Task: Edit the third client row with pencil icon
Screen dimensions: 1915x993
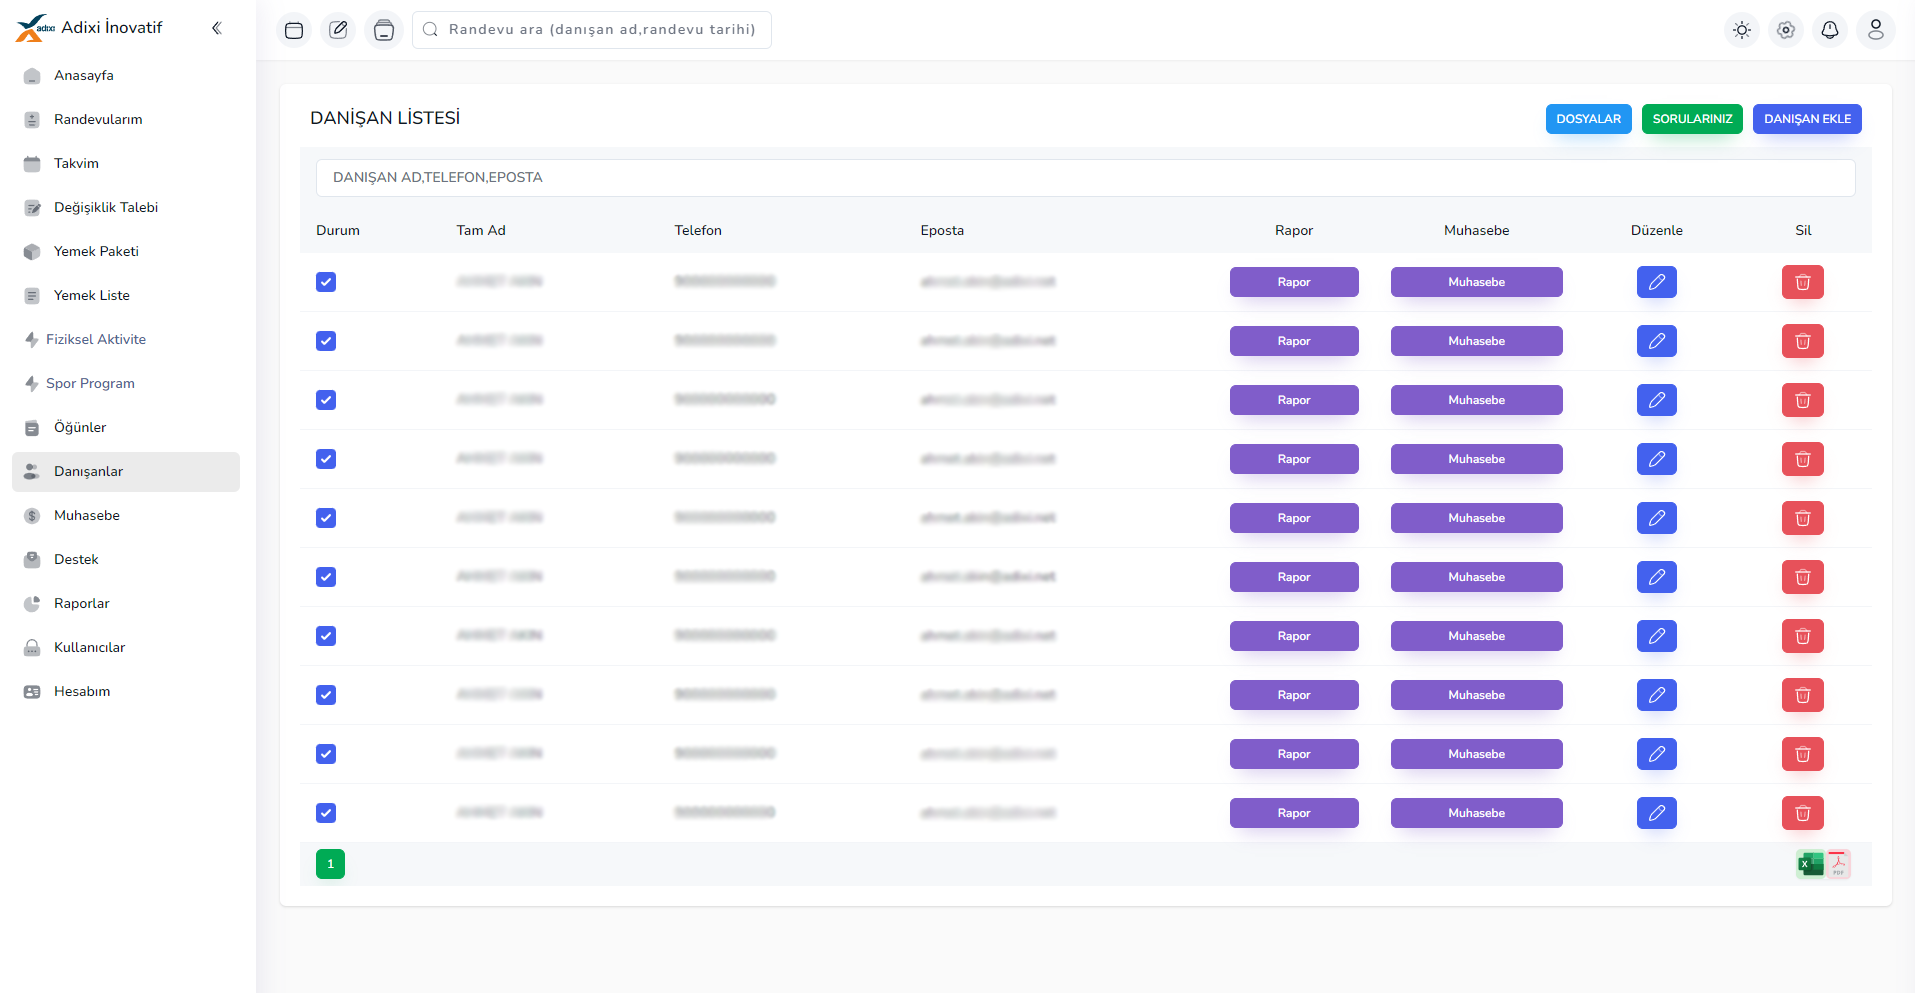Action: click(1657, 400)
